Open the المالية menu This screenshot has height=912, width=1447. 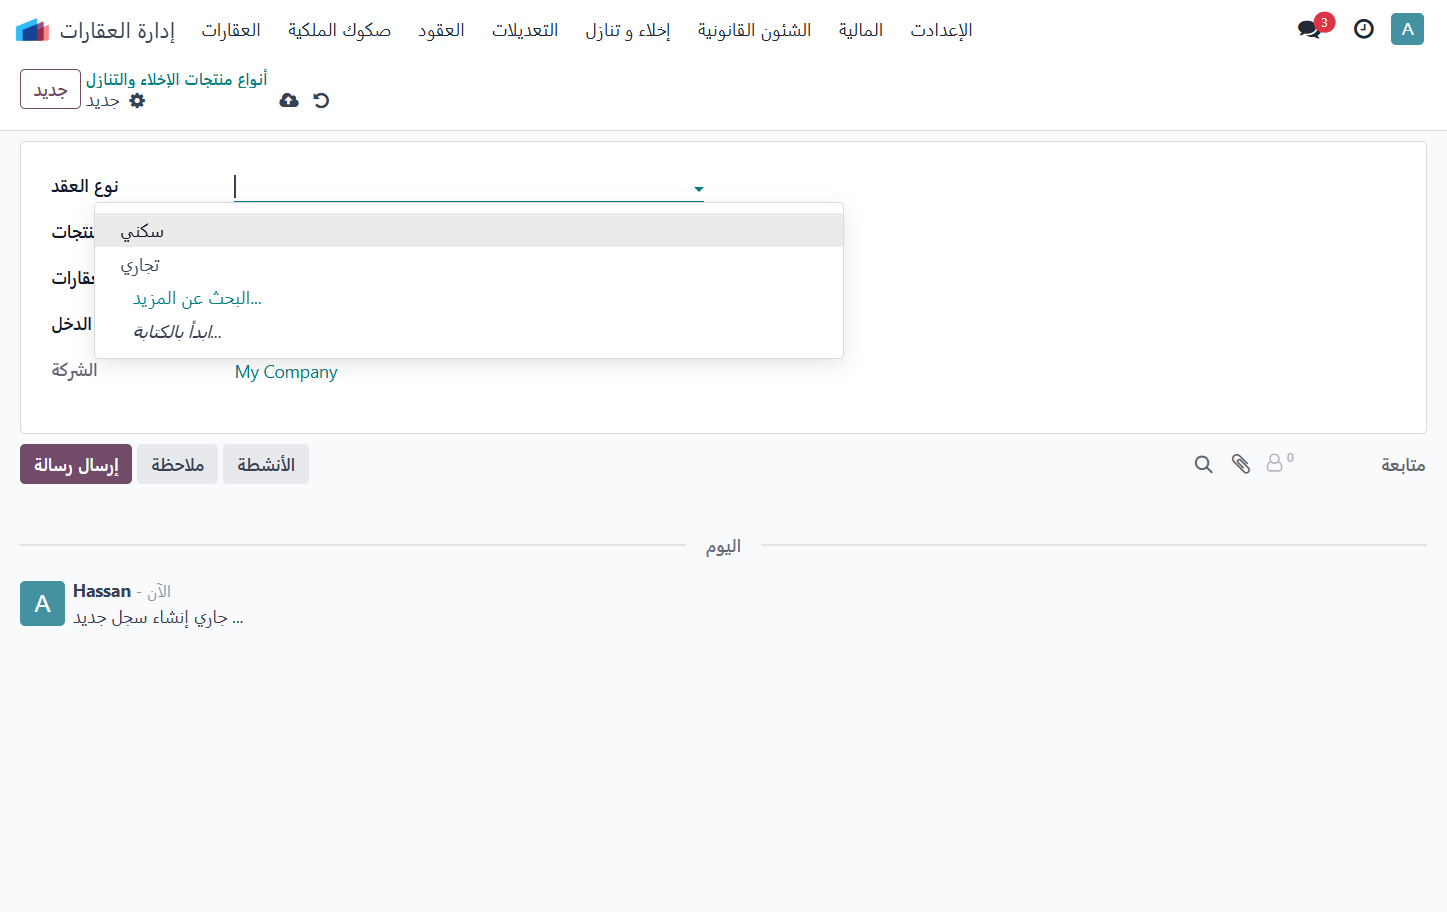(861, 30)
